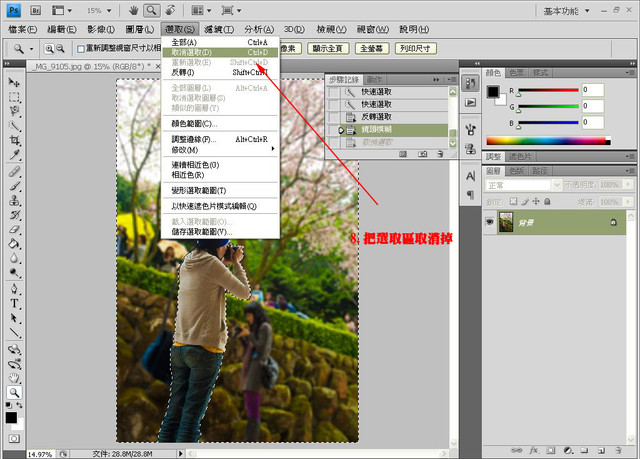Select the Healing Brush tool
The height and width of the screenshot is (459, 640).
coord(14,172)
